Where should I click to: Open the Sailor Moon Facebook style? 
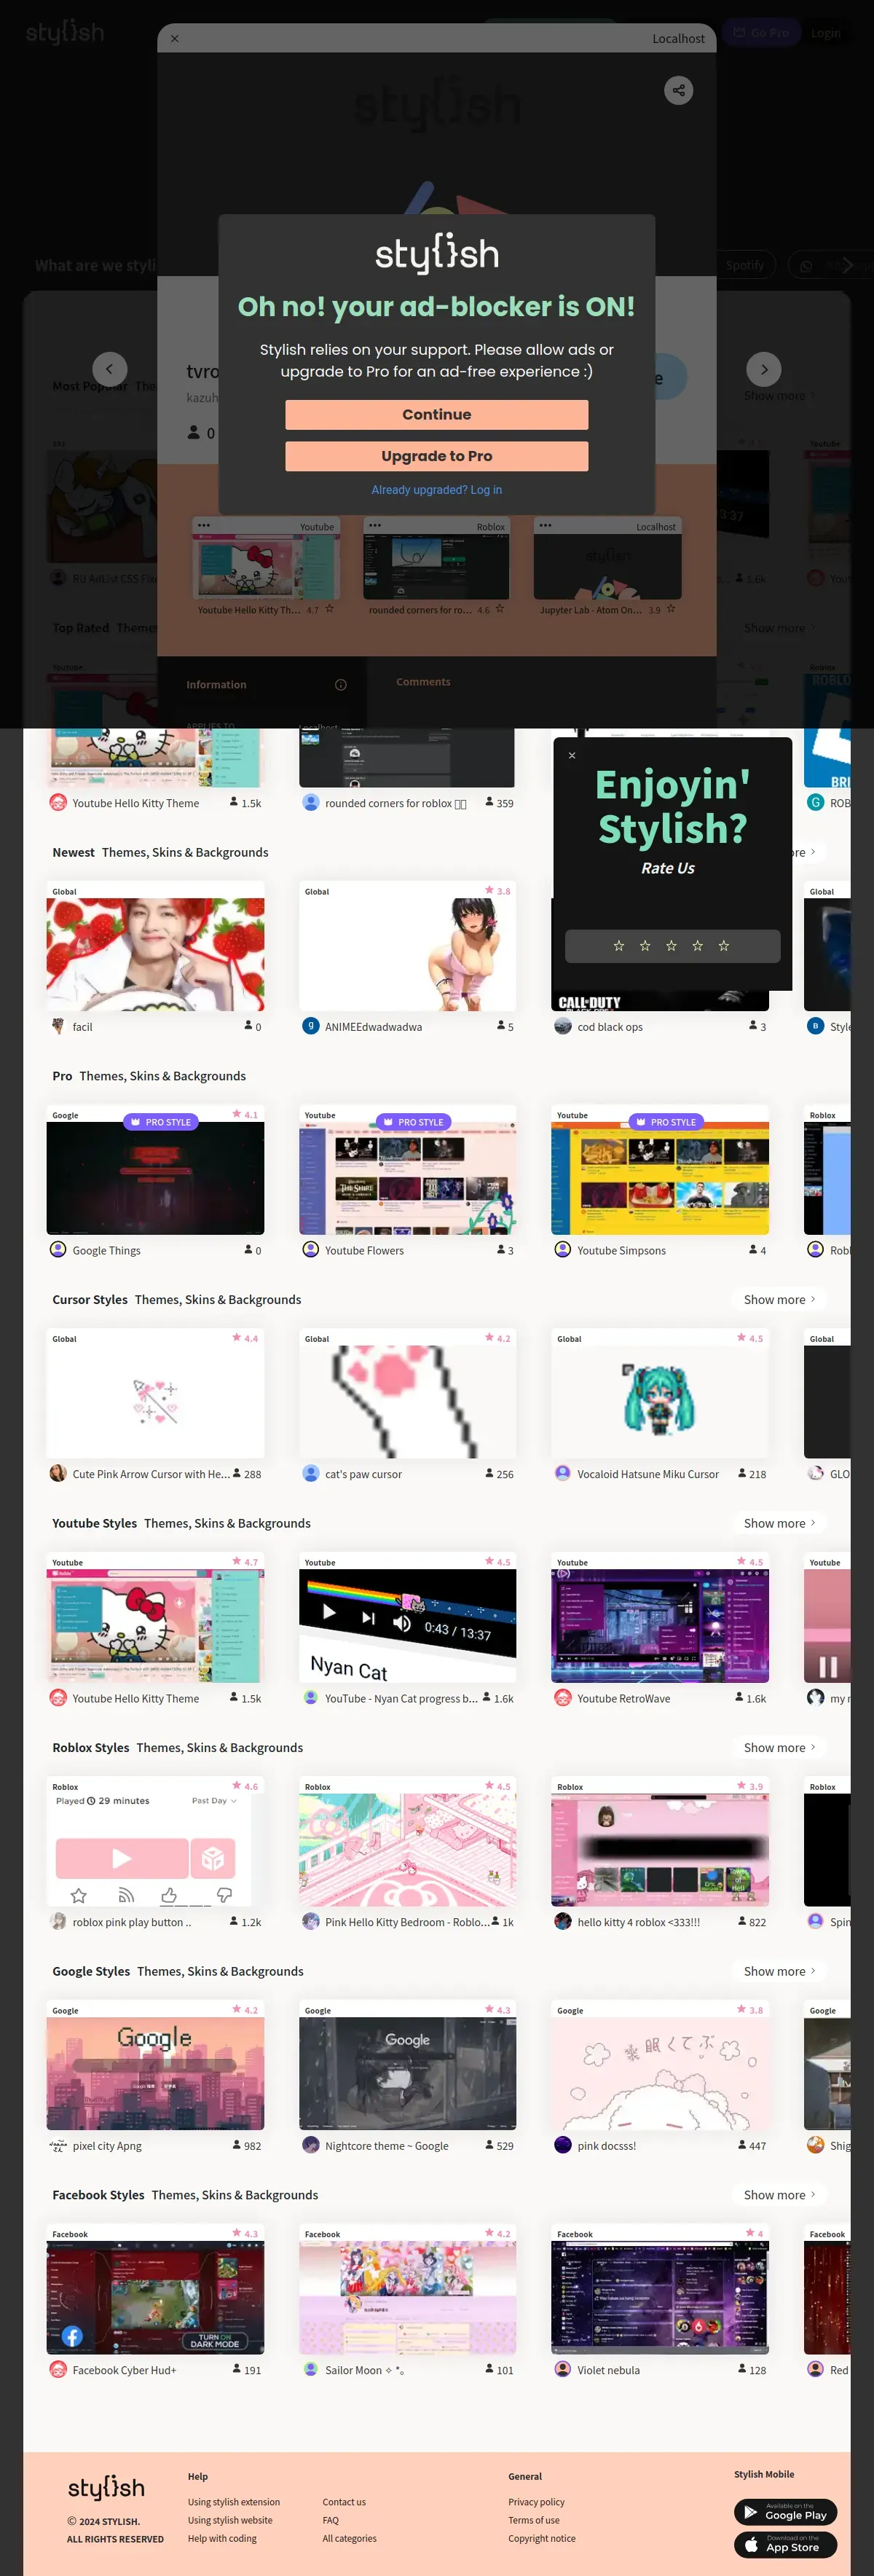pos(407,2298)
